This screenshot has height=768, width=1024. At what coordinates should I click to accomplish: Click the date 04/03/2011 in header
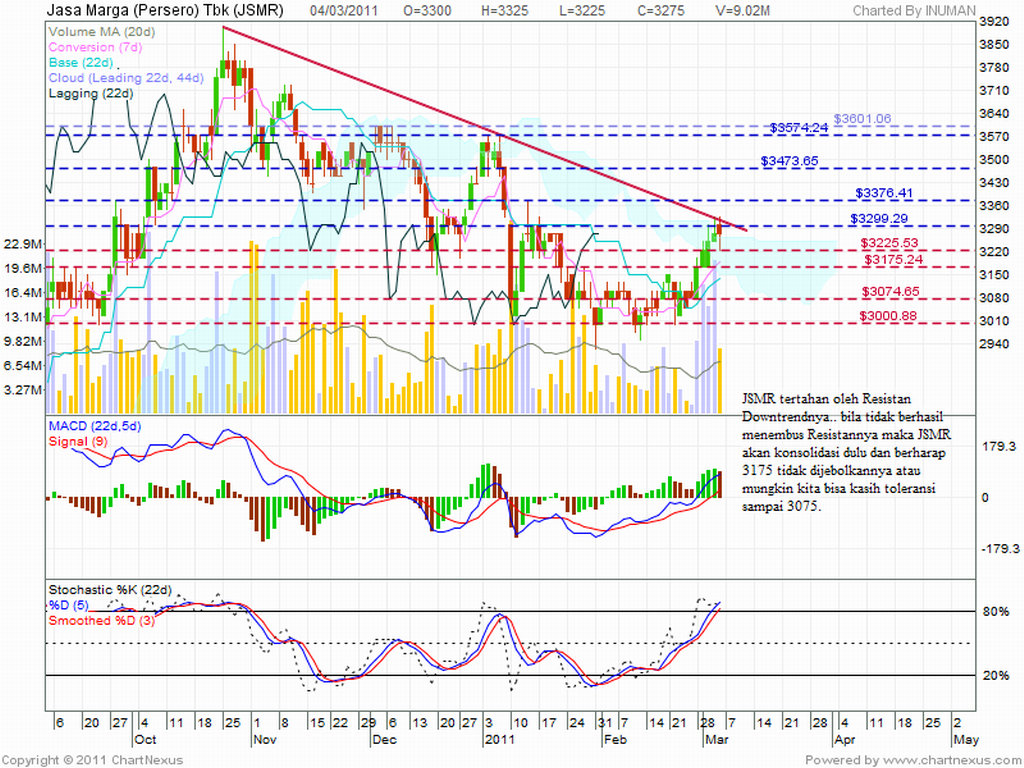point(344,10)
